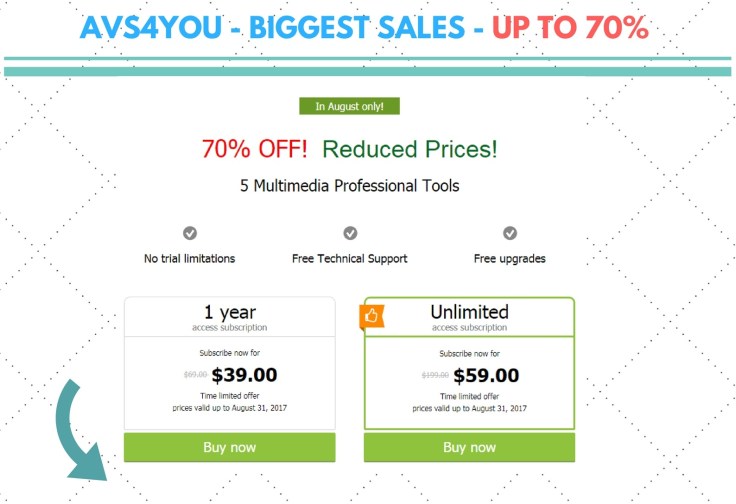Click the 5 Multimedia Professional Tools text
The width and height of the screenshot is (736, 504).
click(x=349, y=186)
